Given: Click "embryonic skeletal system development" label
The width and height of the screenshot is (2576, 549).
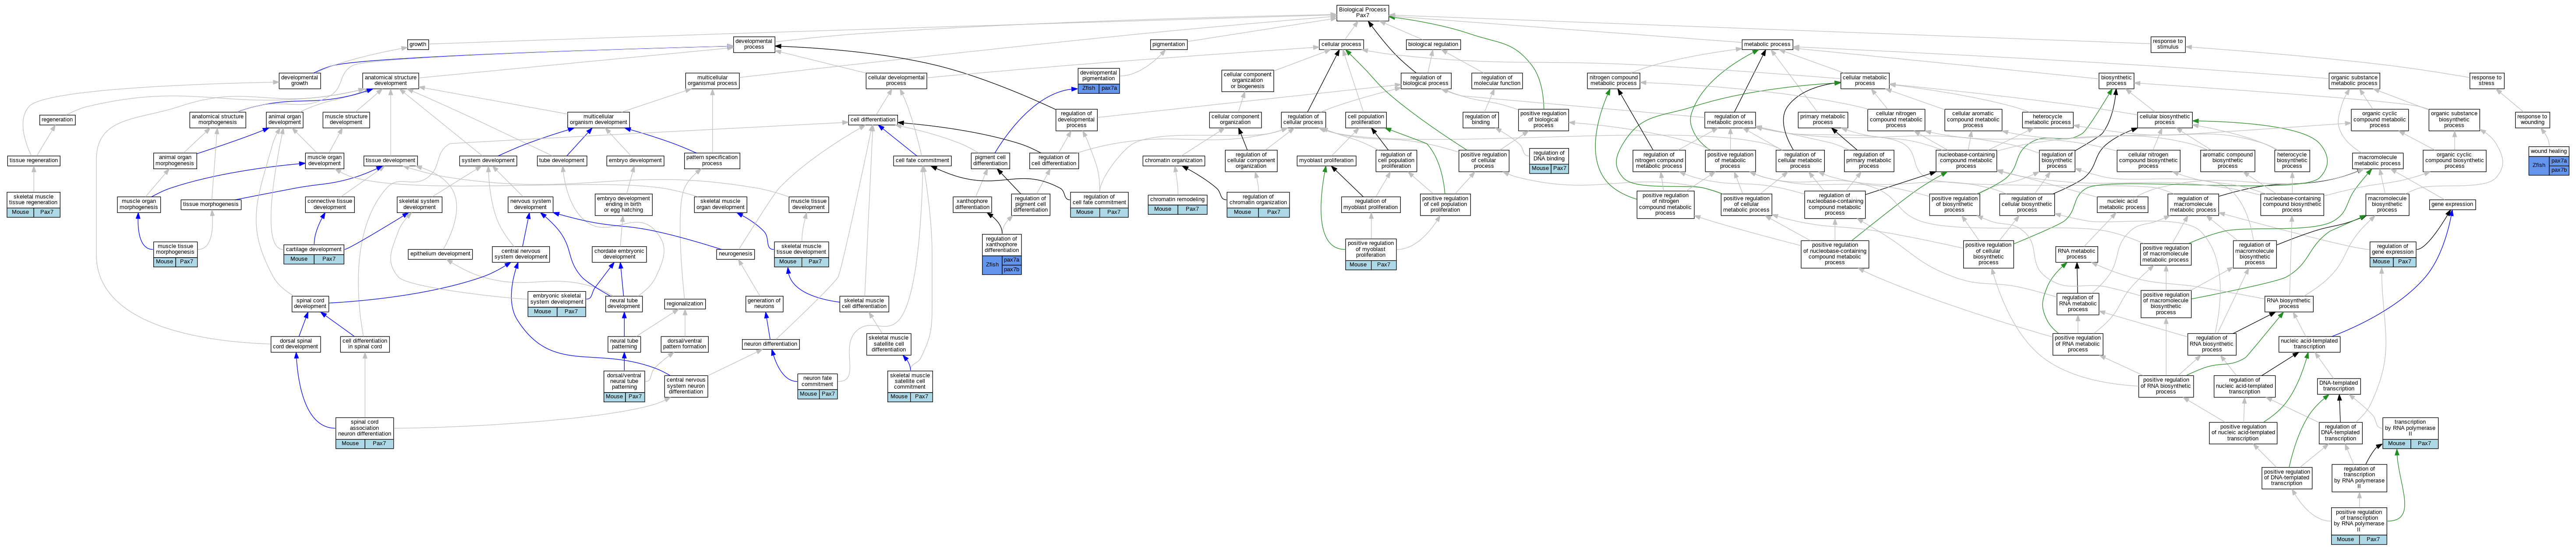Looking at the screenshot, I should [x=557, y=299].
